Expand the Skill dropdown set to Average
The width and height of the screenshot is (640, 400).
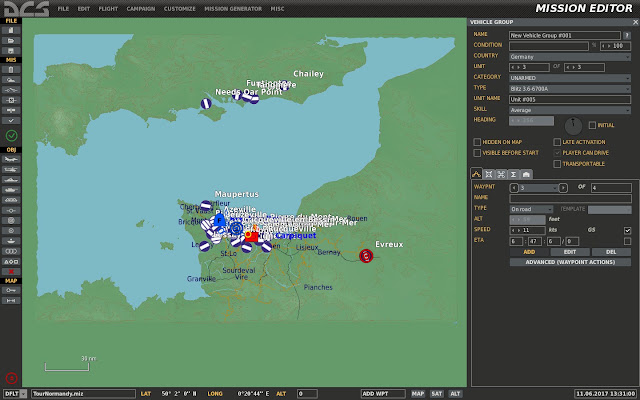coord(570,110)
